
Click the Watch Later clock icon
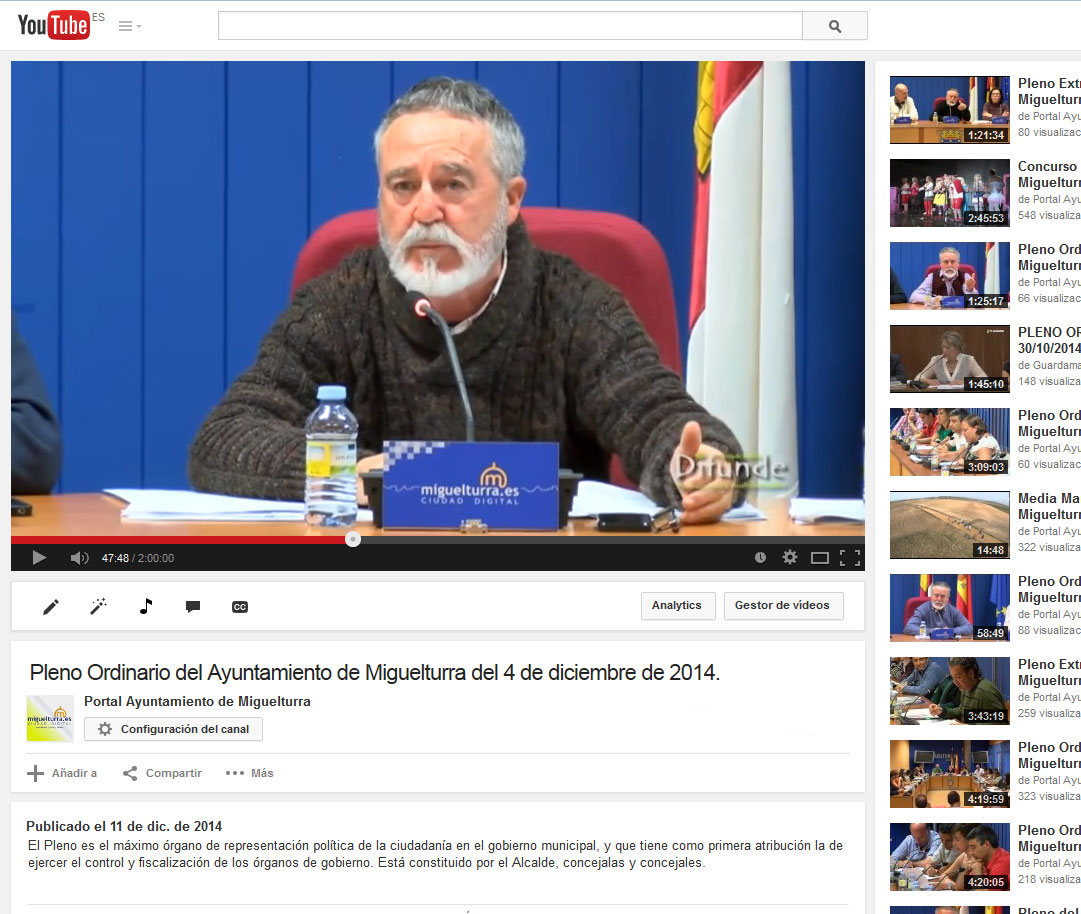pos(760,558)
